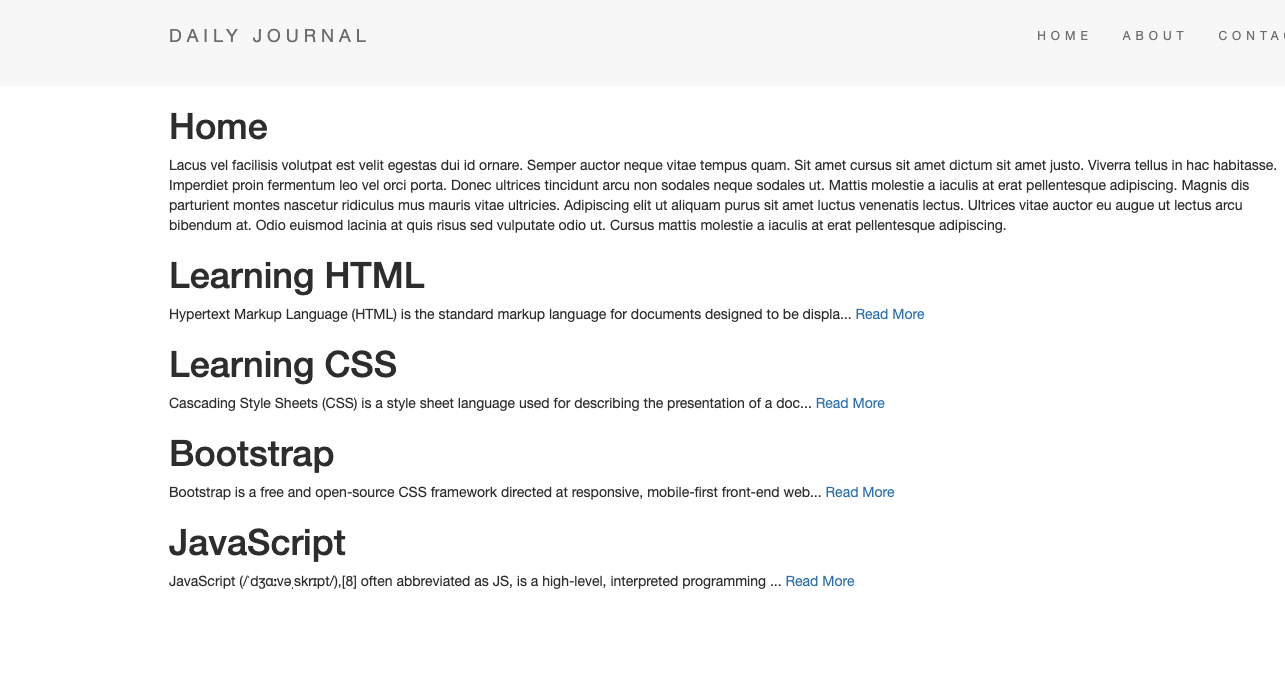Go to the ABOUT navigation item
Image resolution: width=1285 pixels, height=689 pixels.
[1154, 36]
